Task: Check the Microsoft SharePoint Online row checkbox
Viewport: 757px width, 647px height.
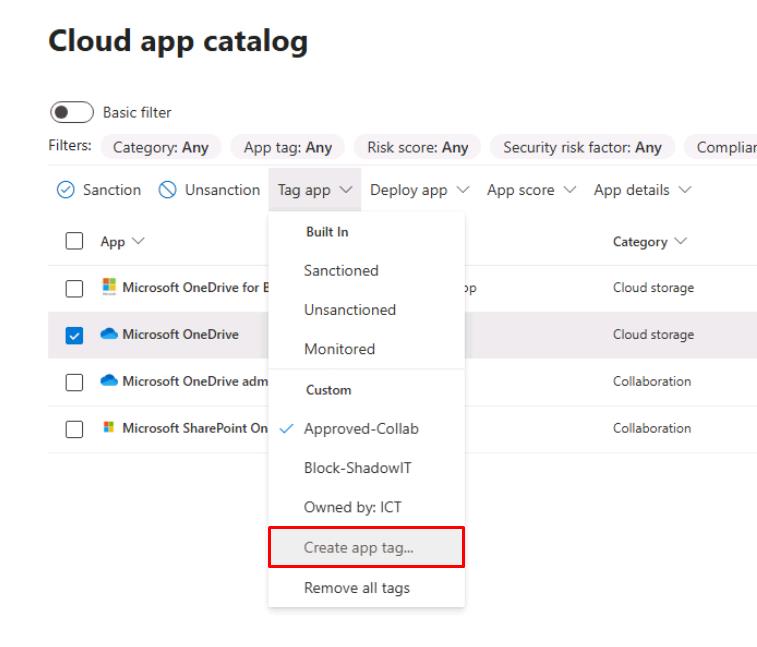Action: (74, 428)
